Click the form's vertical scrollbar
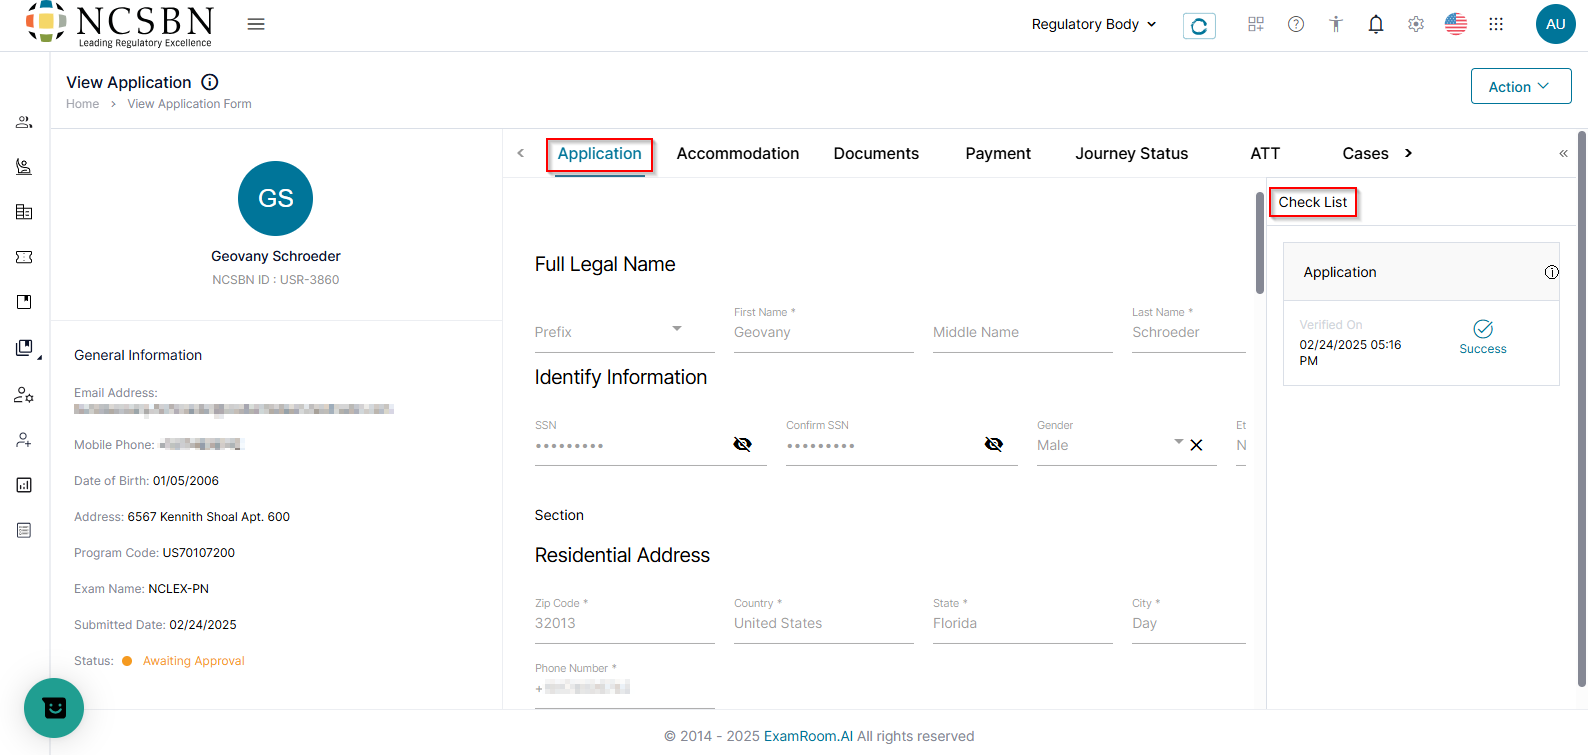 pos(1260,245)
